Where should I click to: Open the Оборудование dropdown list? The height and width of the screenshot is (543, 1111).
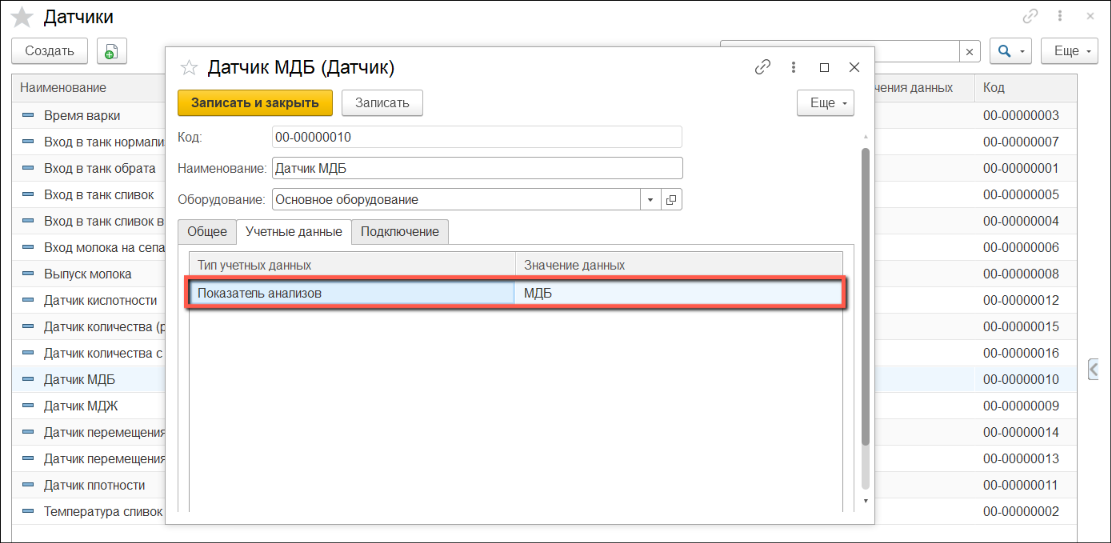tap(651, 200)
